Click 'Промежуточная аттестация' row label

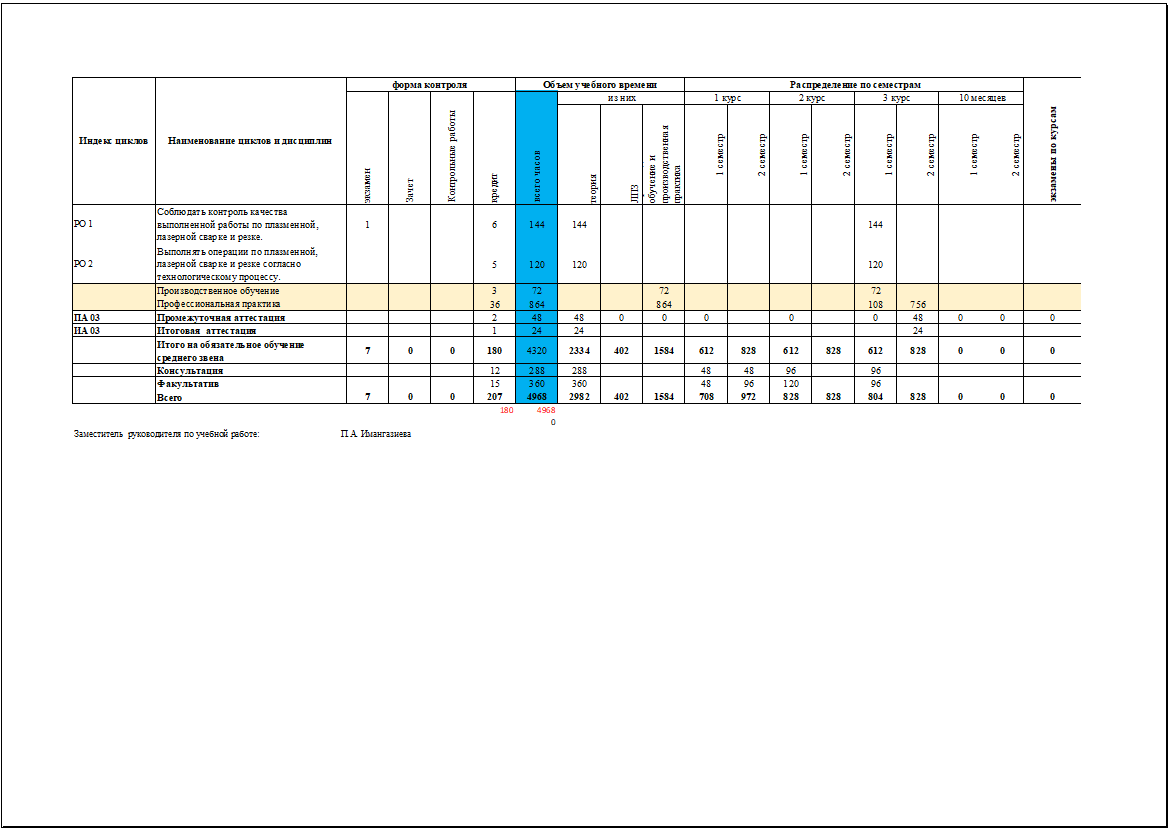tap(220, 317)
